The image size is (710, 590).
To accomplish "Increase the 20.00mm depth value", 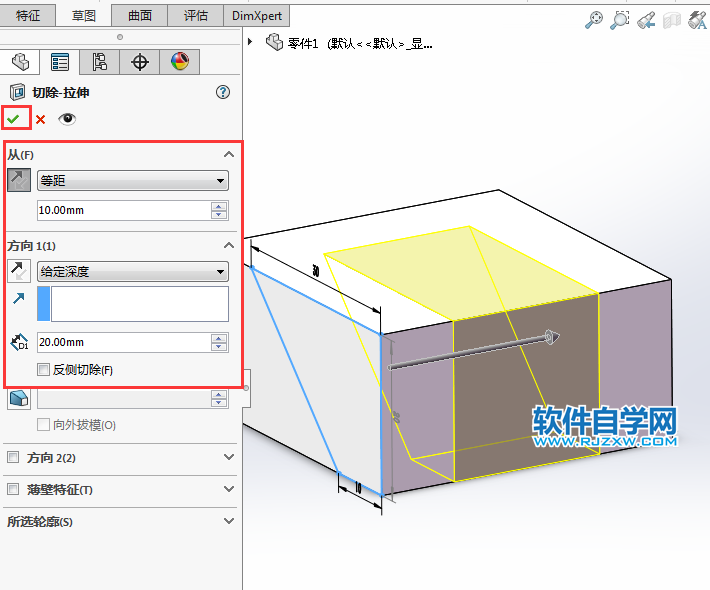I will point(219,338).
